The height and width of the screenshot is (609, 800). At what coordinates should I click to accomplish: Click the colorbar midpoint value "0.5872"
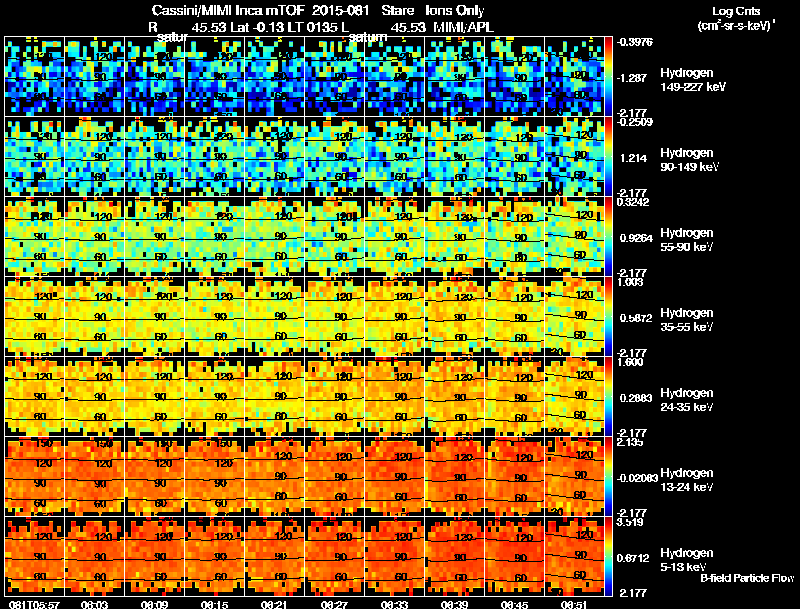click(x=636, y=318)
